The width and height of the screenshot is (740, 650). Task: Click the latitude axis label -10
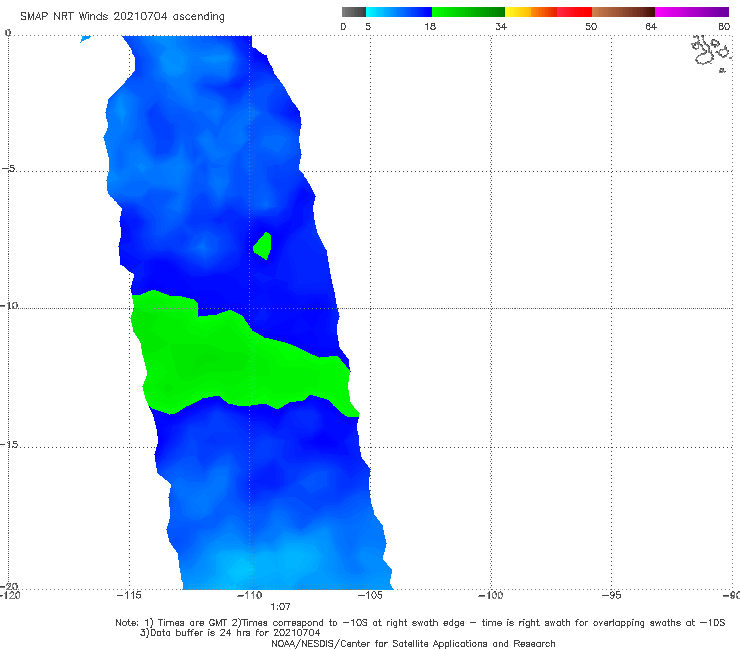(9, 305)
